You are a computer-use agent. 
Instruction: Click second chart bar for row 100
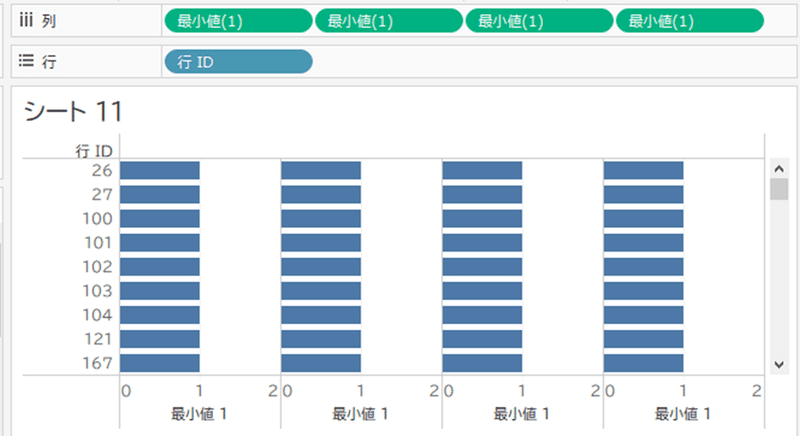coord(321,218)
